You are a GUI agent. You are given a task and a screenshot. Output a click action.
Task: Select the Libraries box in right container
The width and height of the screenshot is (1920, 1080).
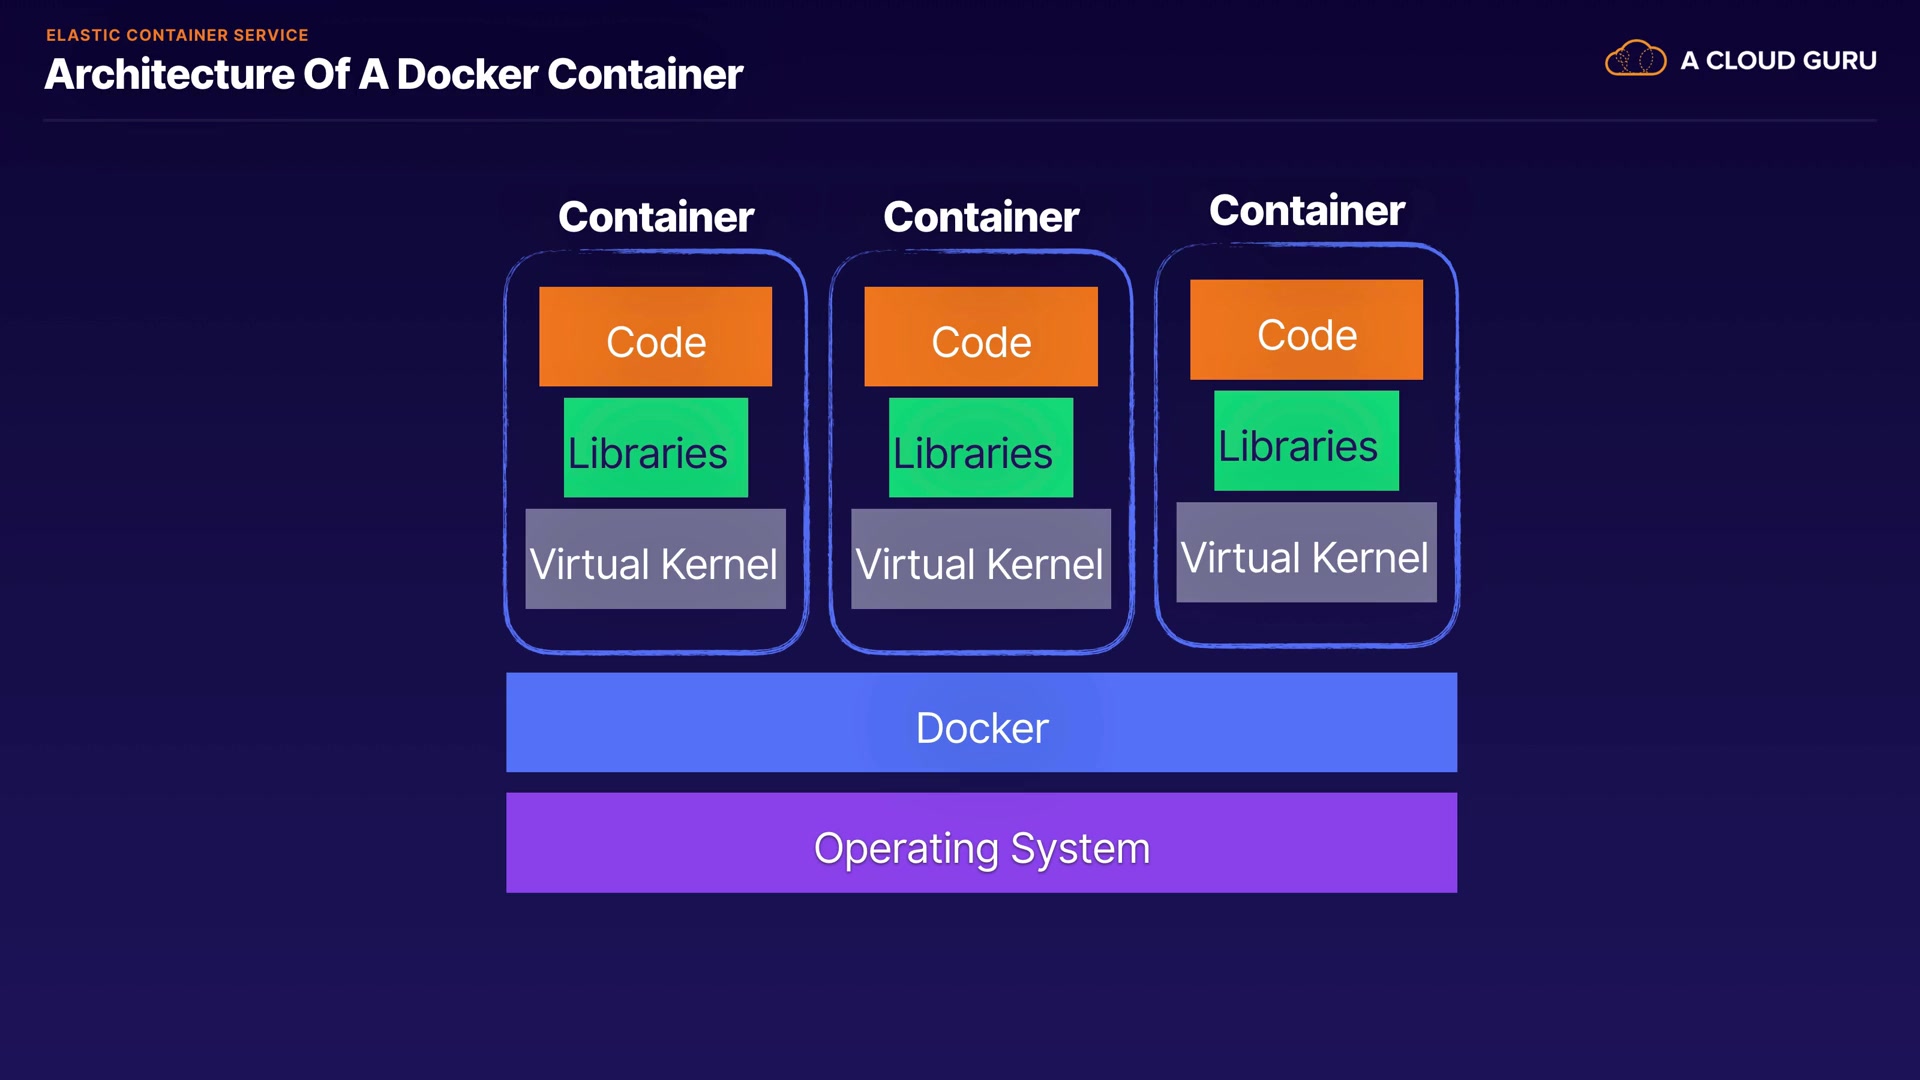[x=1306, y=441]
